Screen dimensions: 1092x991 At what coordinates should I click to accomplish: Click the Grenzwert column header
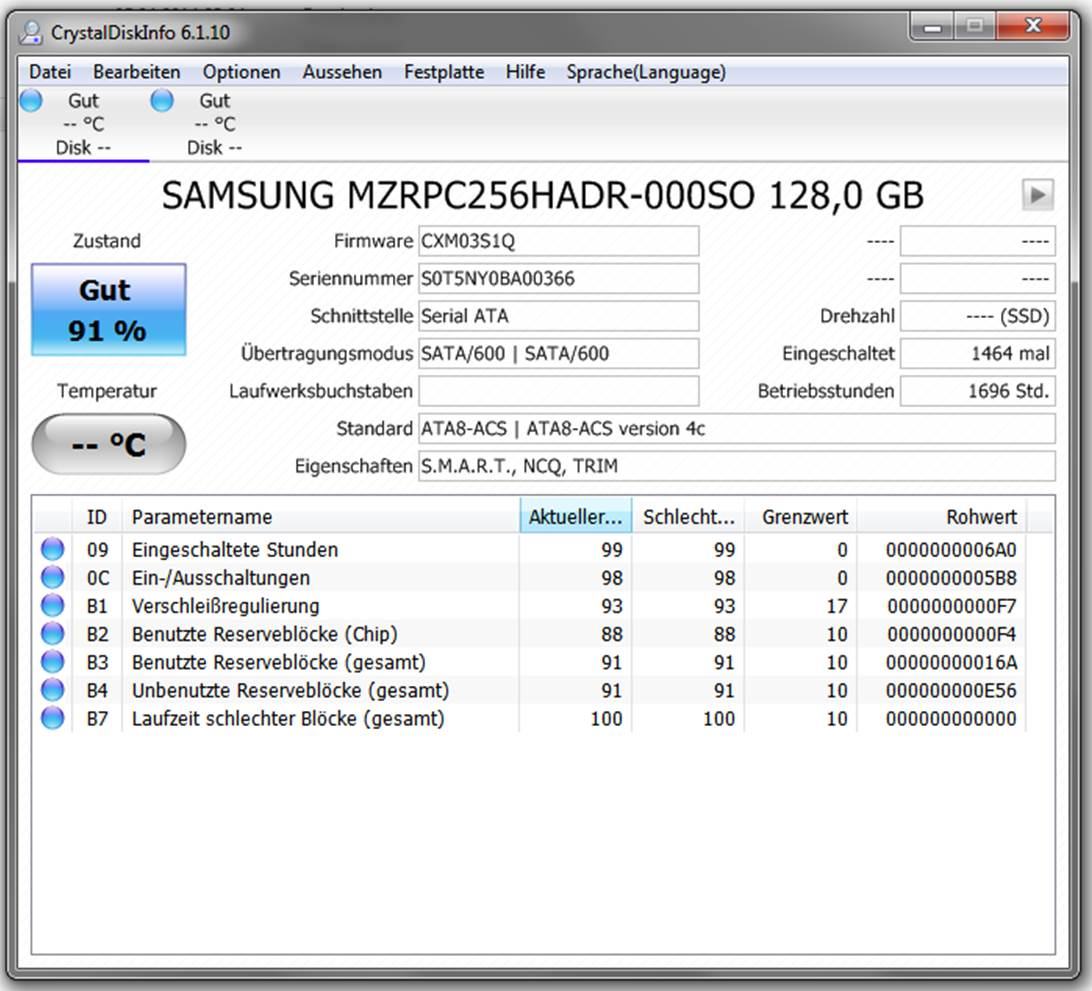(x=801, y=517)
